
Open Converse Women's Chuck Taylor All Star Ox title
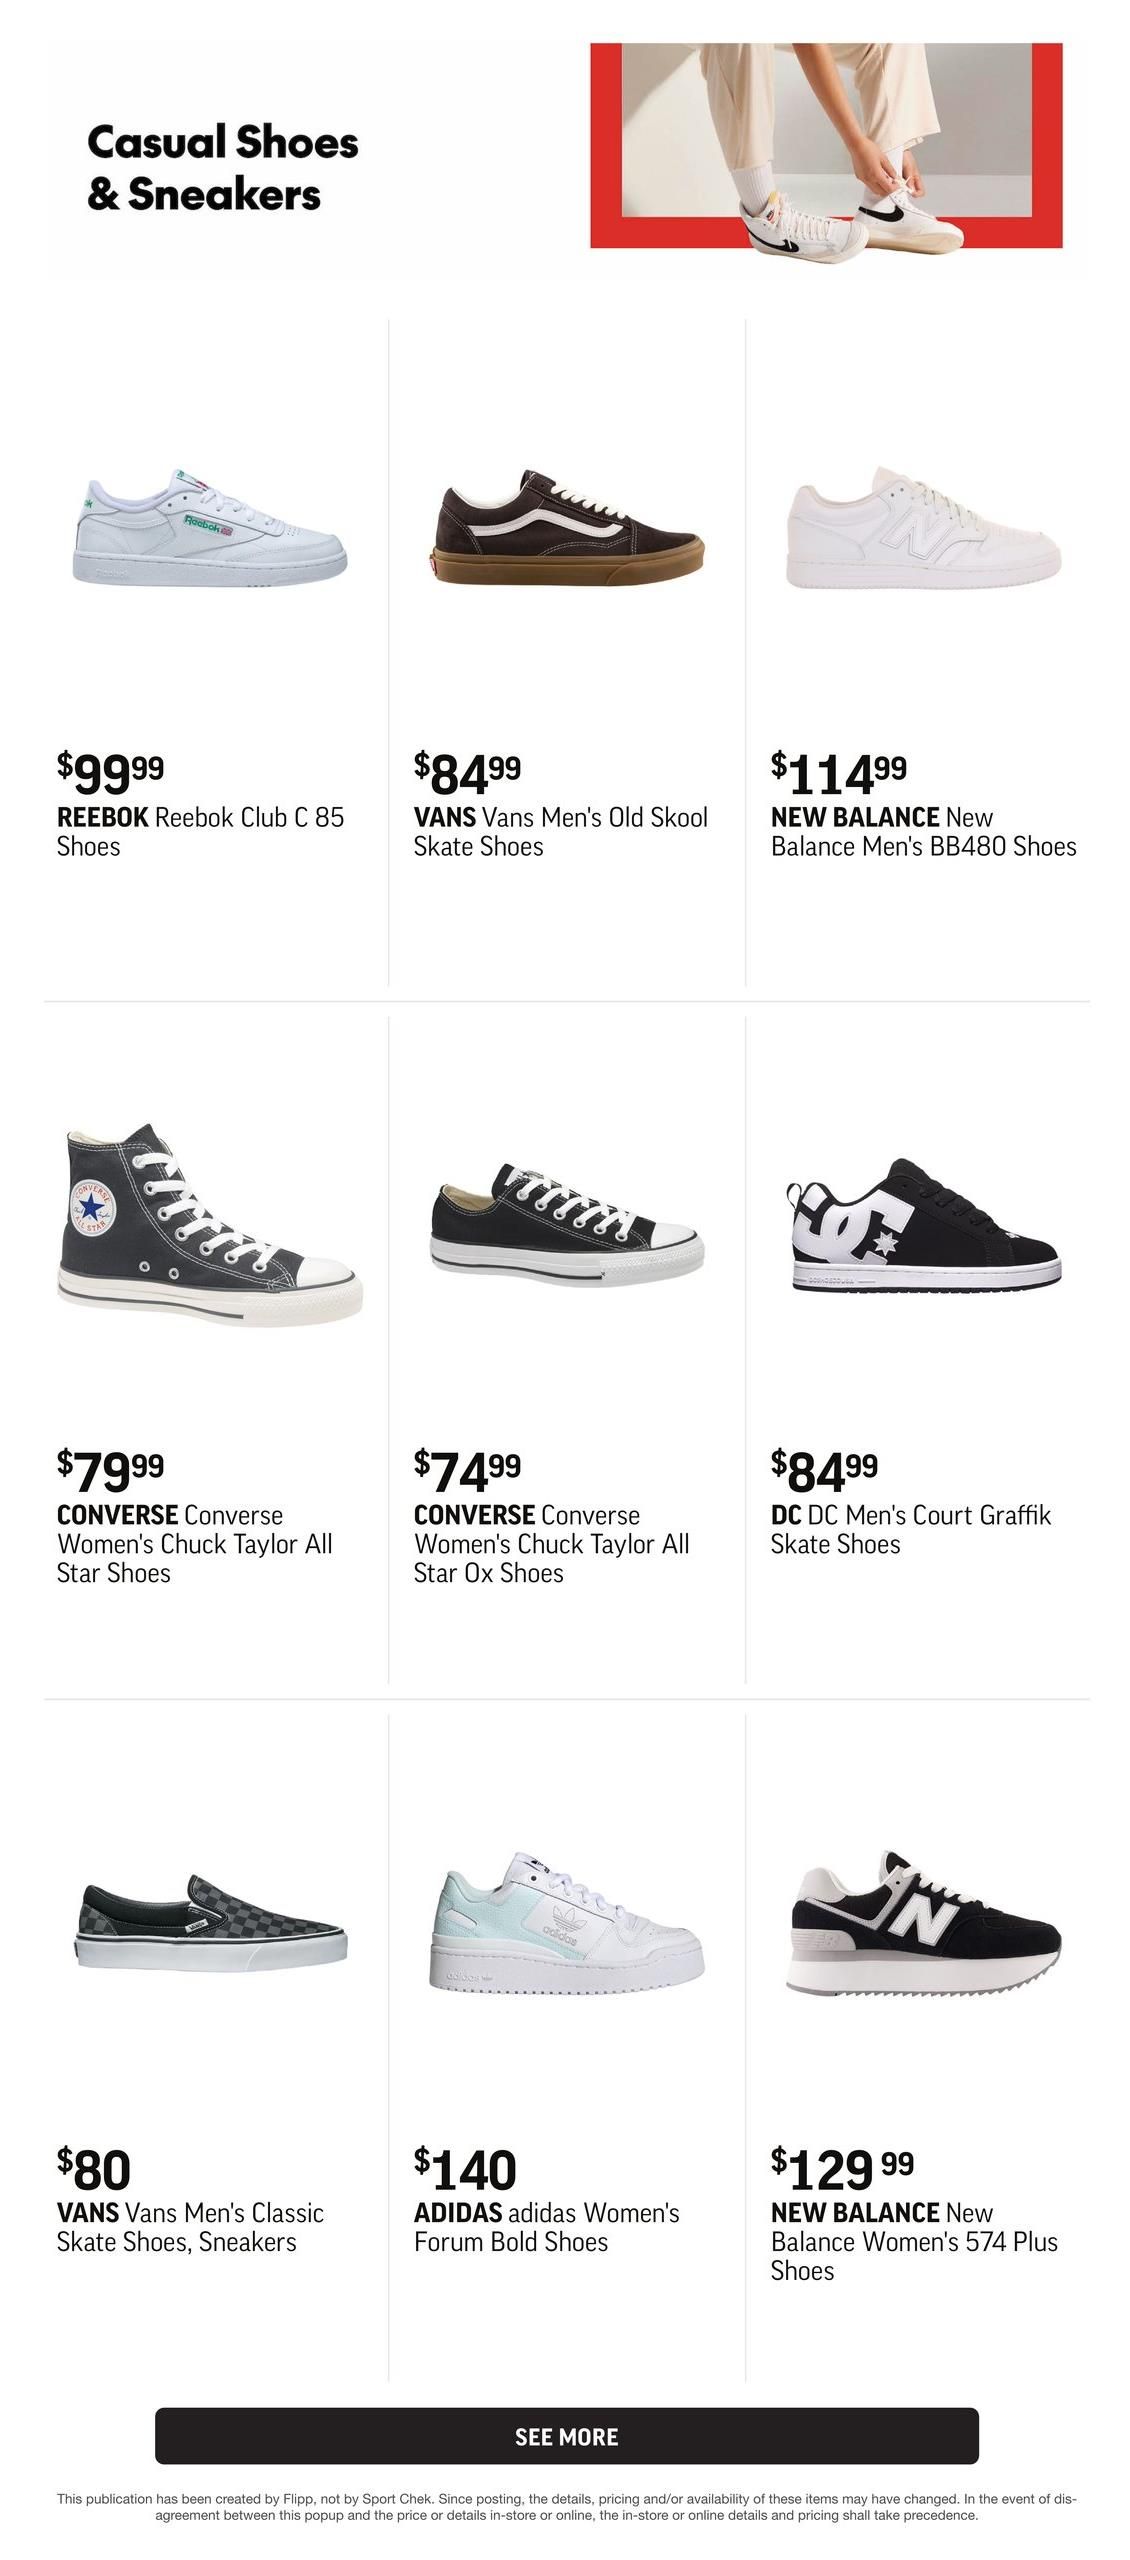552,1543
